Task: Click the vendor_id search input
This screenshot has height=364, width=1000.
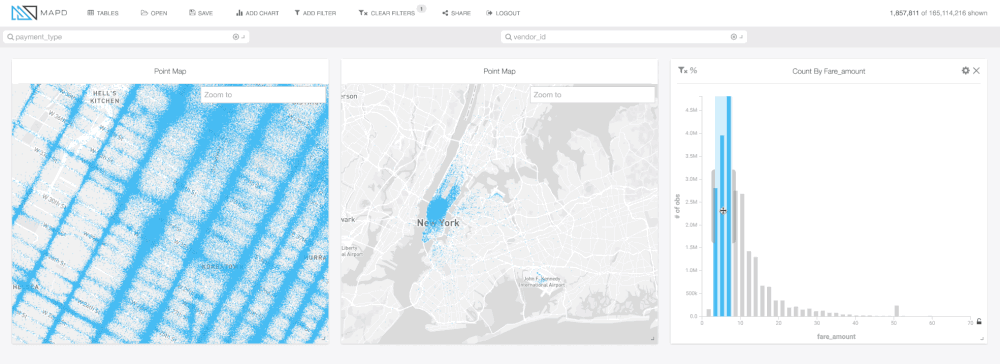Action: 619,37
